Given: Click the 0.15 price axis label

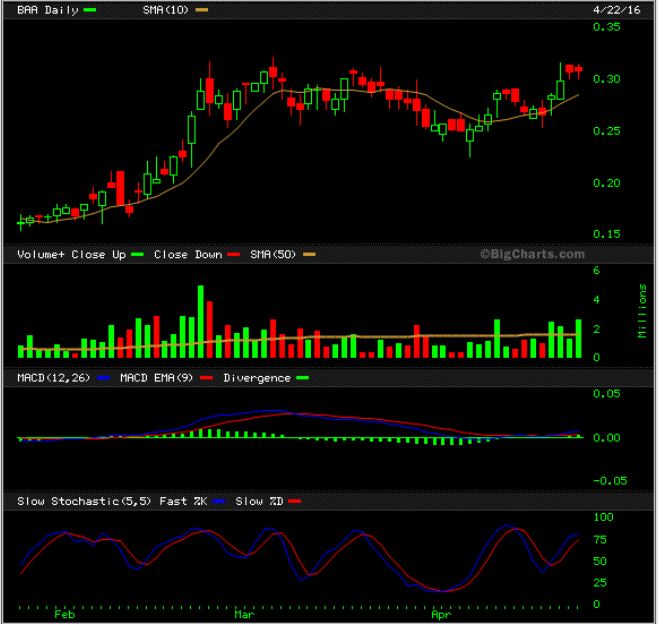Looking at the screenshot, I should (x=606, y=234).
